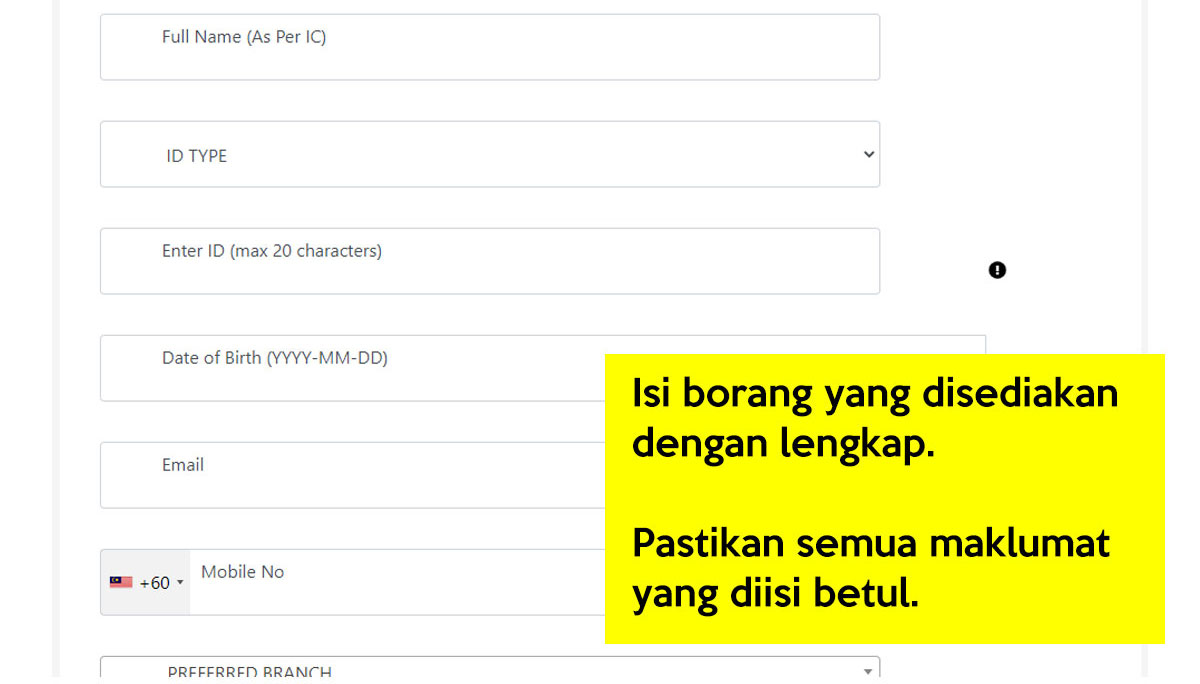Image resolution: width=1200 pixels, height=684 pixels.
Task: Open the PREFERRED BRANCH dropdown
Action: tap(489, 670)
